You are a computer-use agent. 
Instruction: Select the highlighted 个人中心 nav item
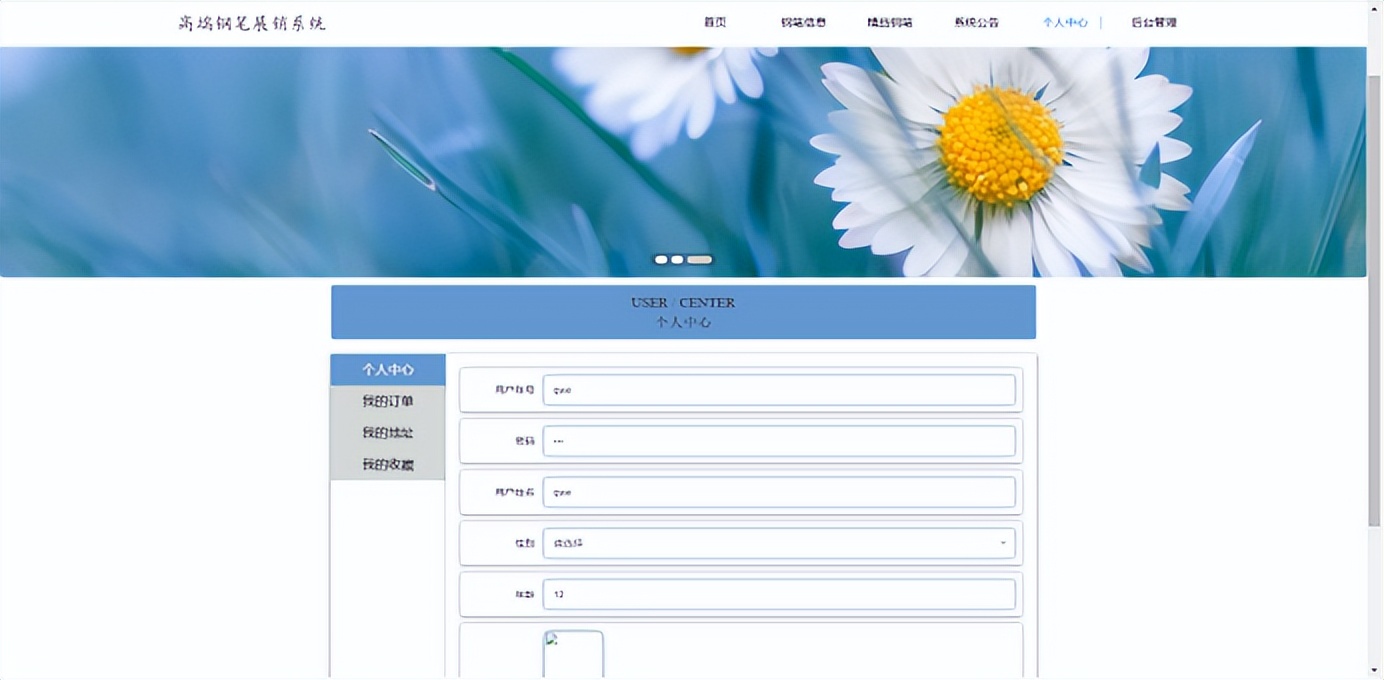click(x=1063, y=22)
